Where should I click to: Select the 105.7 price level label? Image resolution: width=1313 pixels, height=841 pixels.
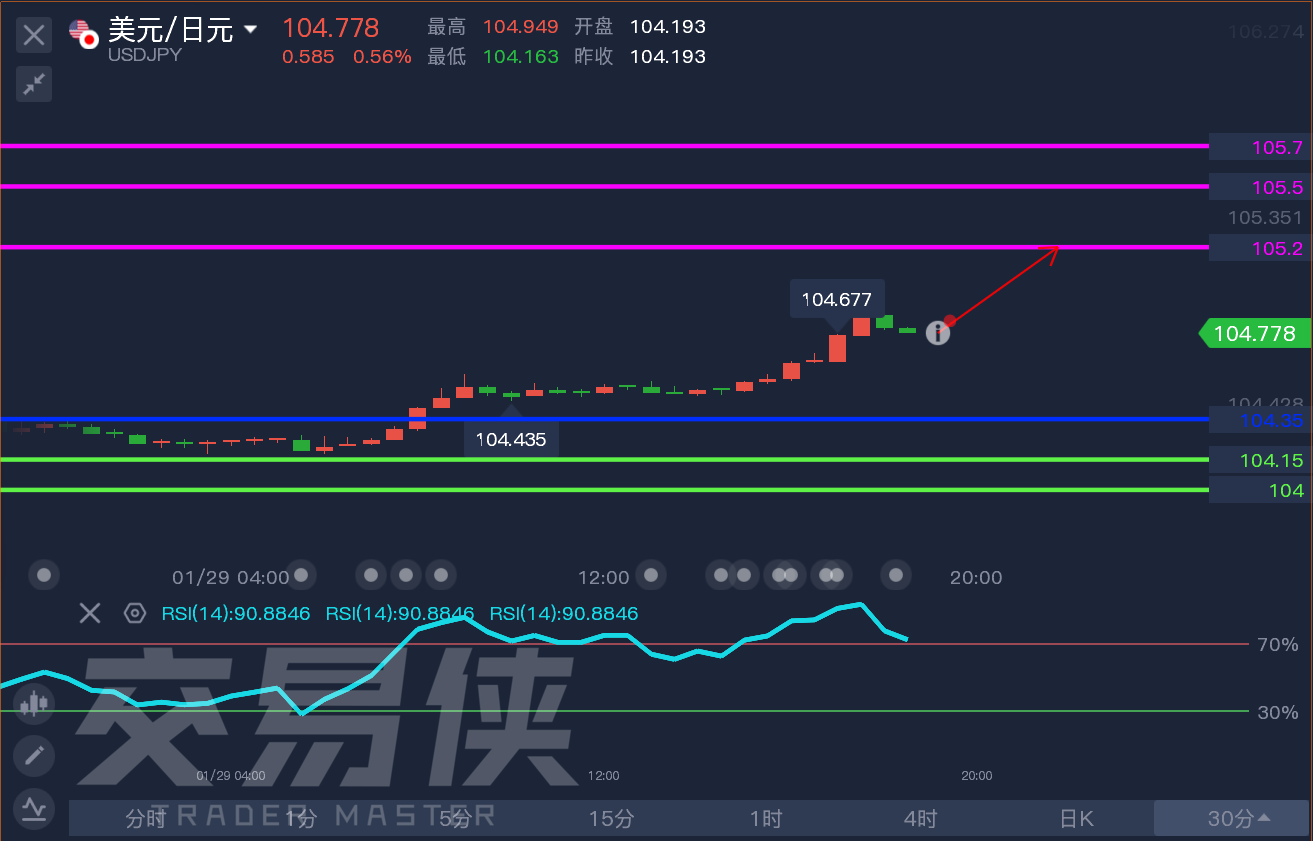[1259, 147]
